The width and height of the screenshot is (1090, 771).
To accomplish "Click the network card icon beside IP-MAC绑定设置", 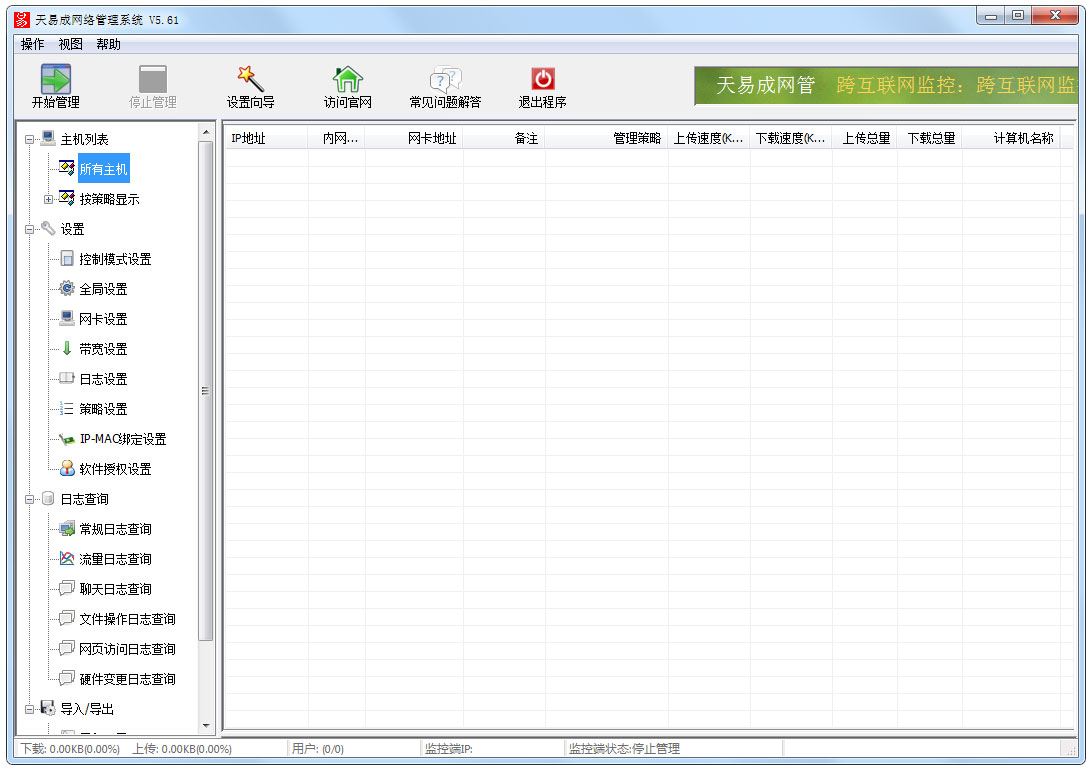I will (x=67, y=439).
